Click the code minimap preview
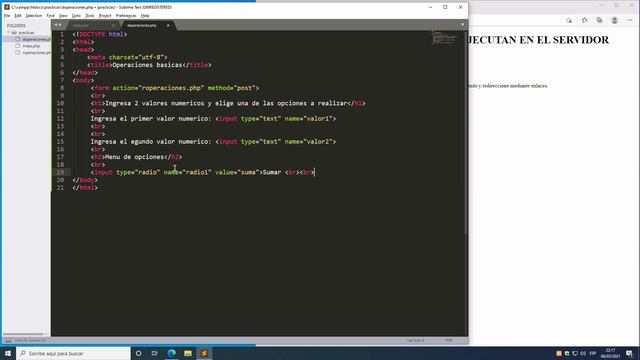The height and width of the screenshot is (360, 640). pos(445,38)
